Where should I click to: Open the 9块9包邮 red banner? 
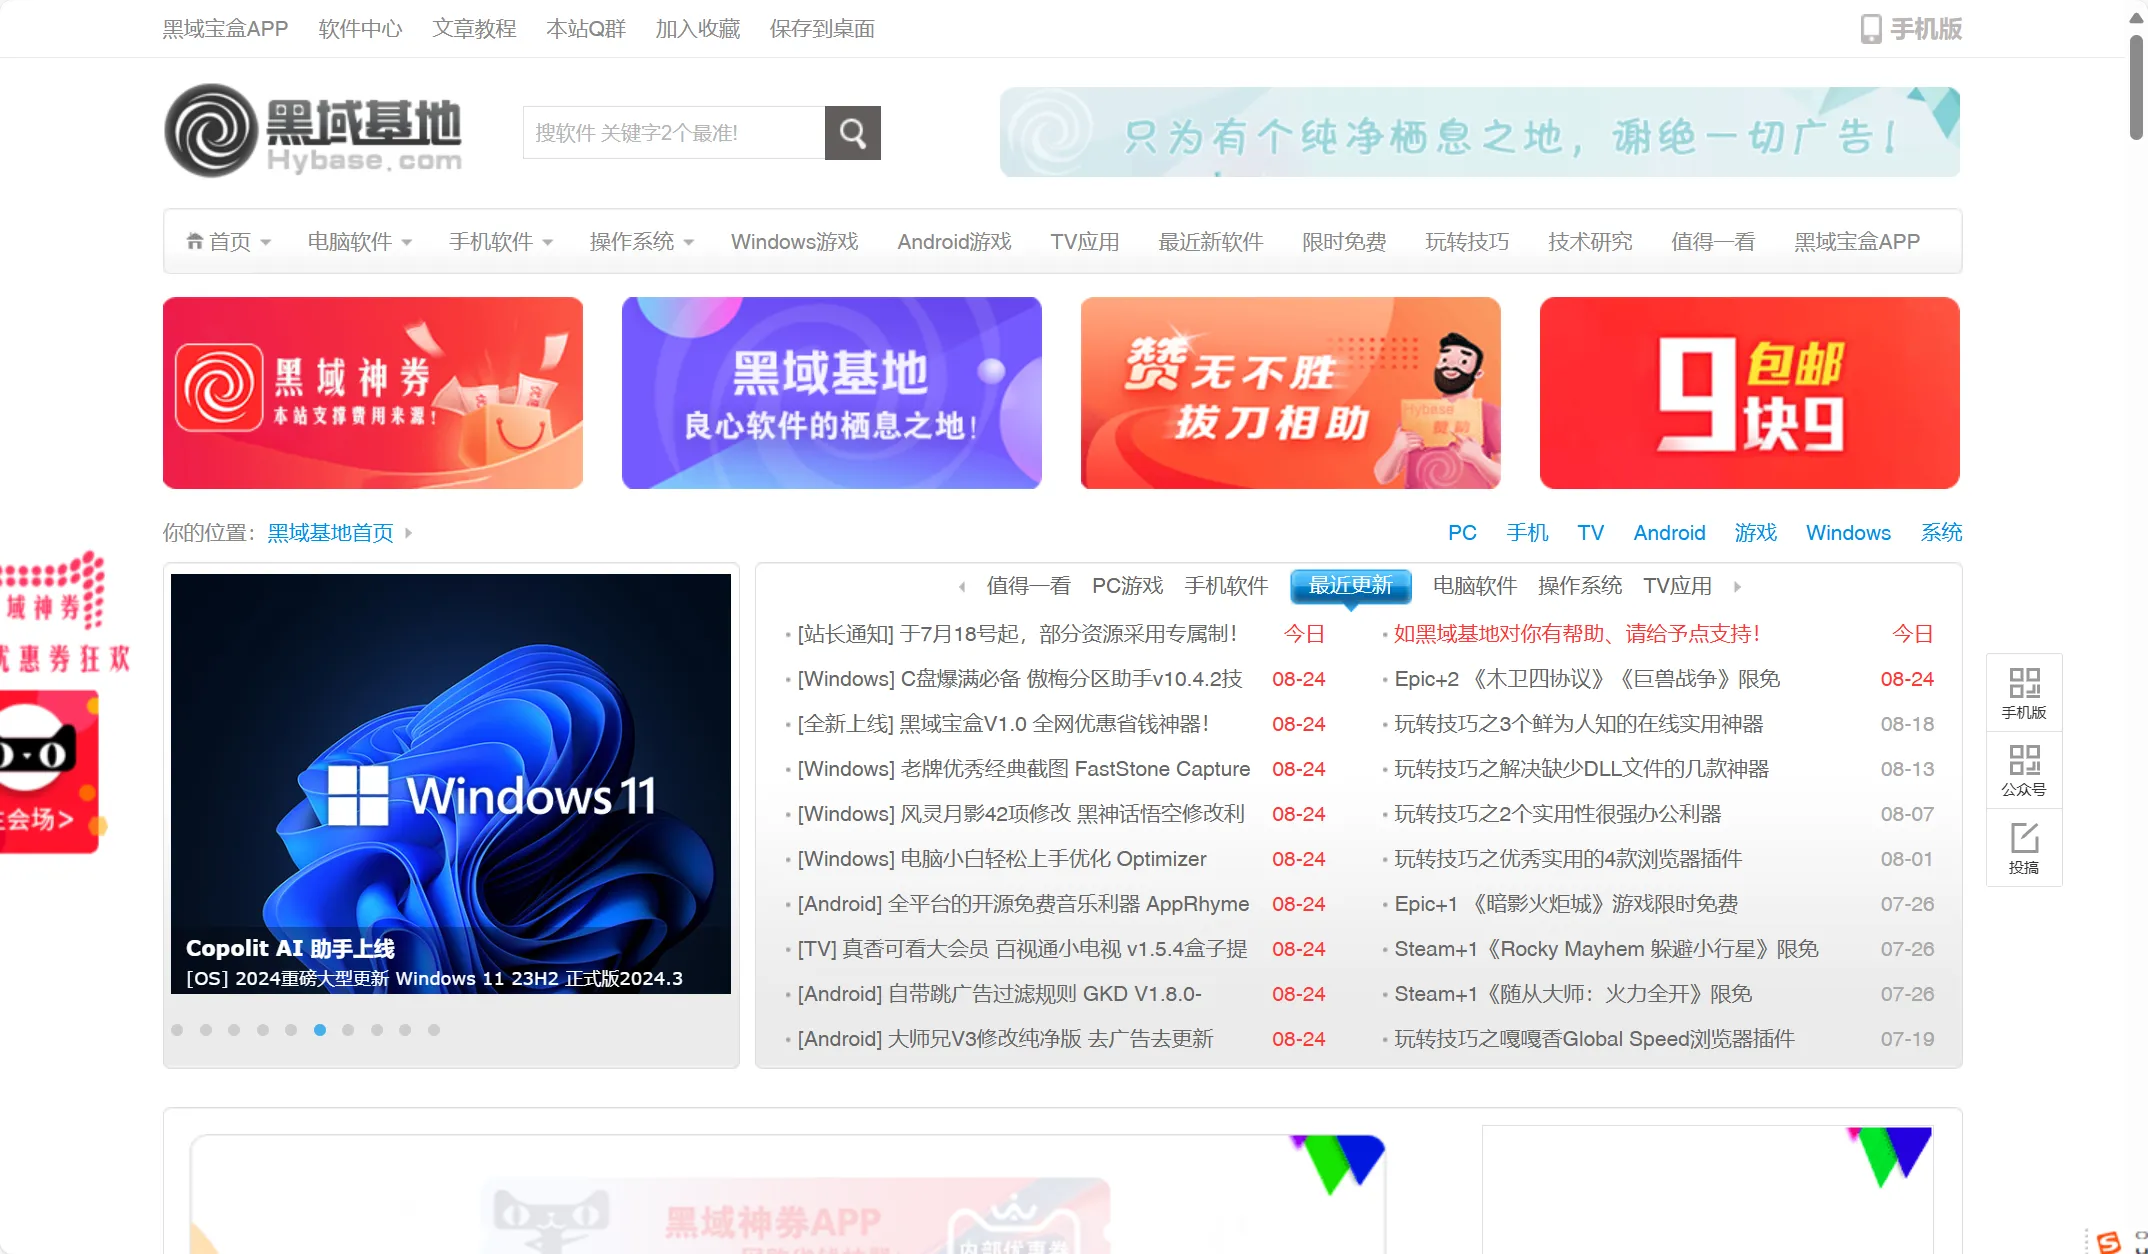(1750, 393)
